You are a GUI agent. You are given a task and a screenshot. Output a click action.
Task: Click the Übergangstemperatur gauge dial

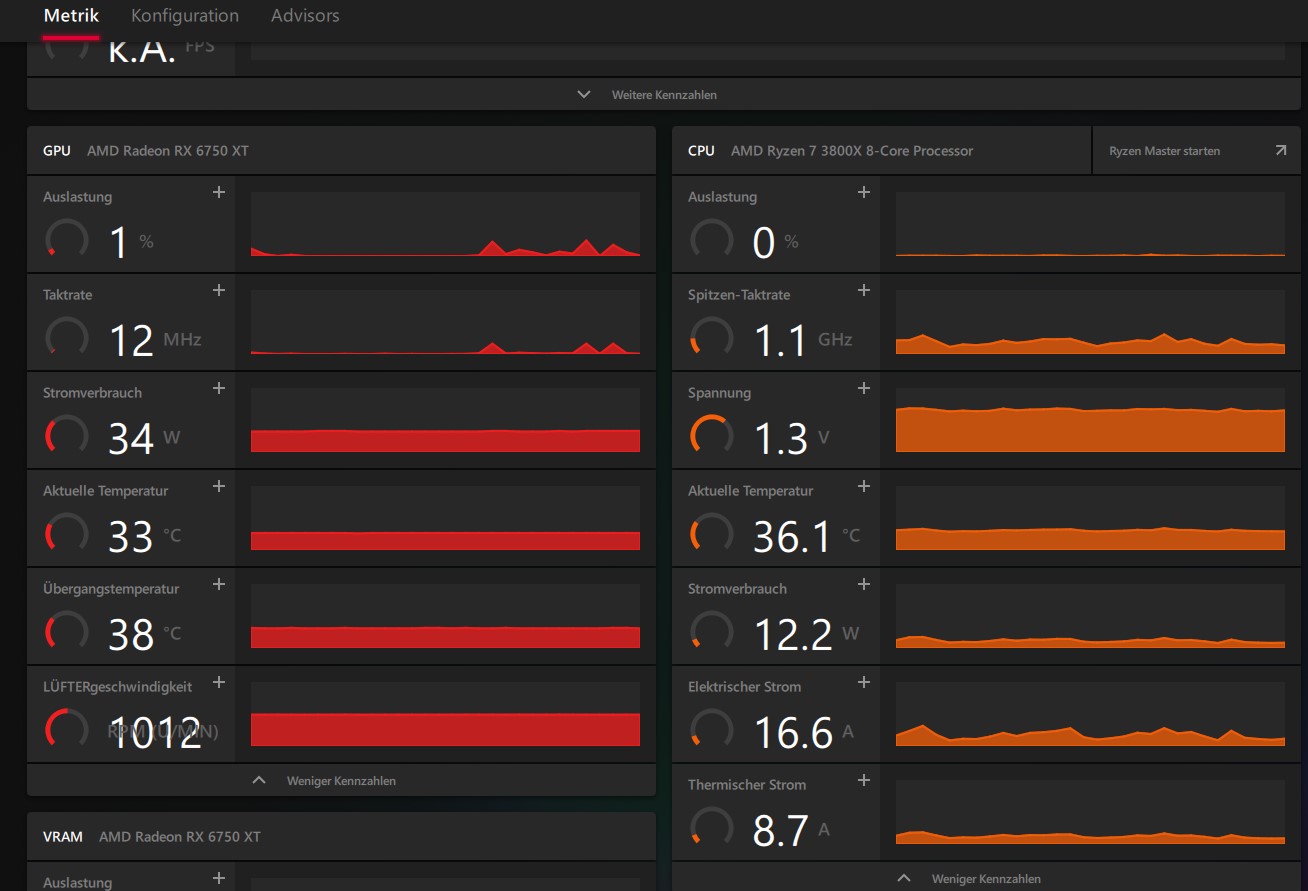pos(66,631)
